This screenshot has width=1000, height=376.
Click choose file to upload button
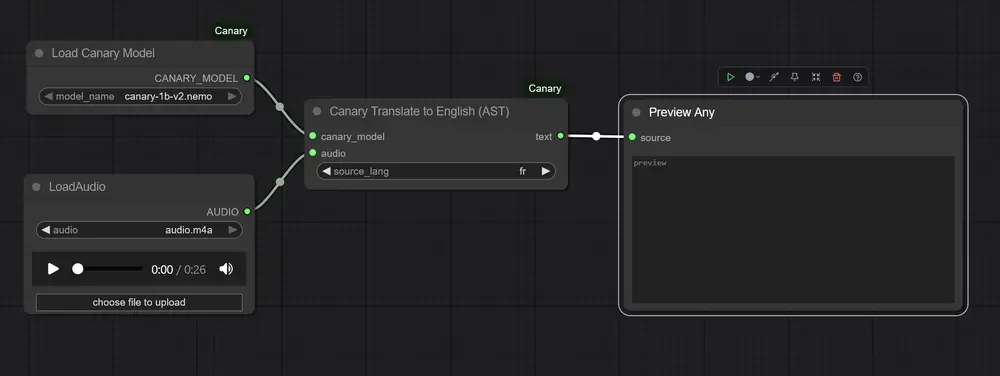(139, 302)
